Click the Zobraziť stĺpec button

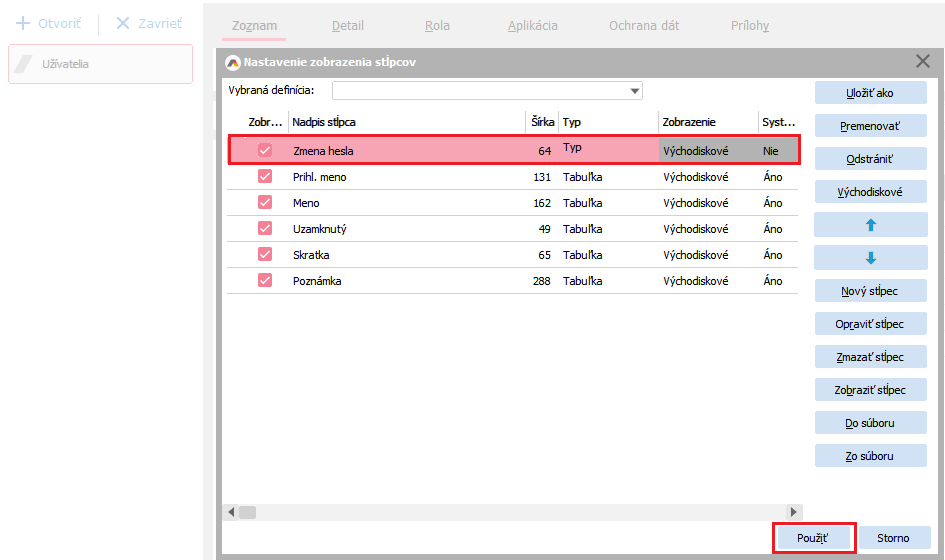(x=870, y=390)
